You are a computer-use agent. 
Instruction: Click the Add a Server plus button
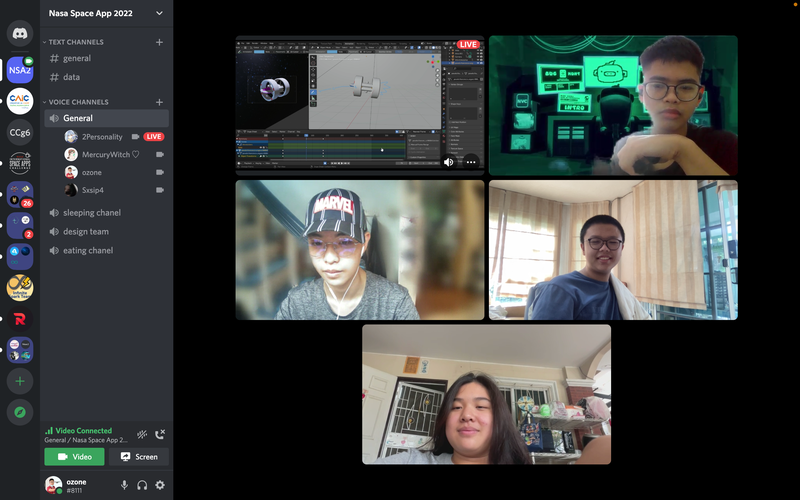click(x=20, y=381)
